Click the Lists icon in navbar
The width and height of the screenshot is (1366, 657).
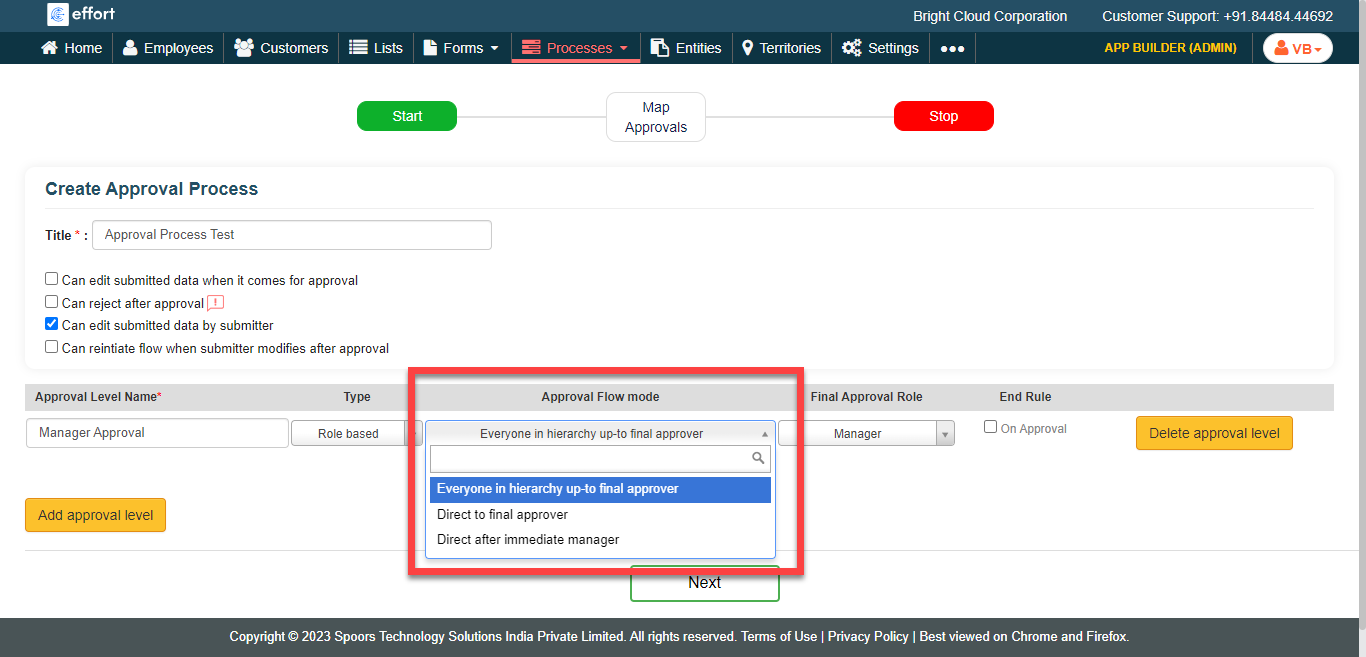(358, 48)
